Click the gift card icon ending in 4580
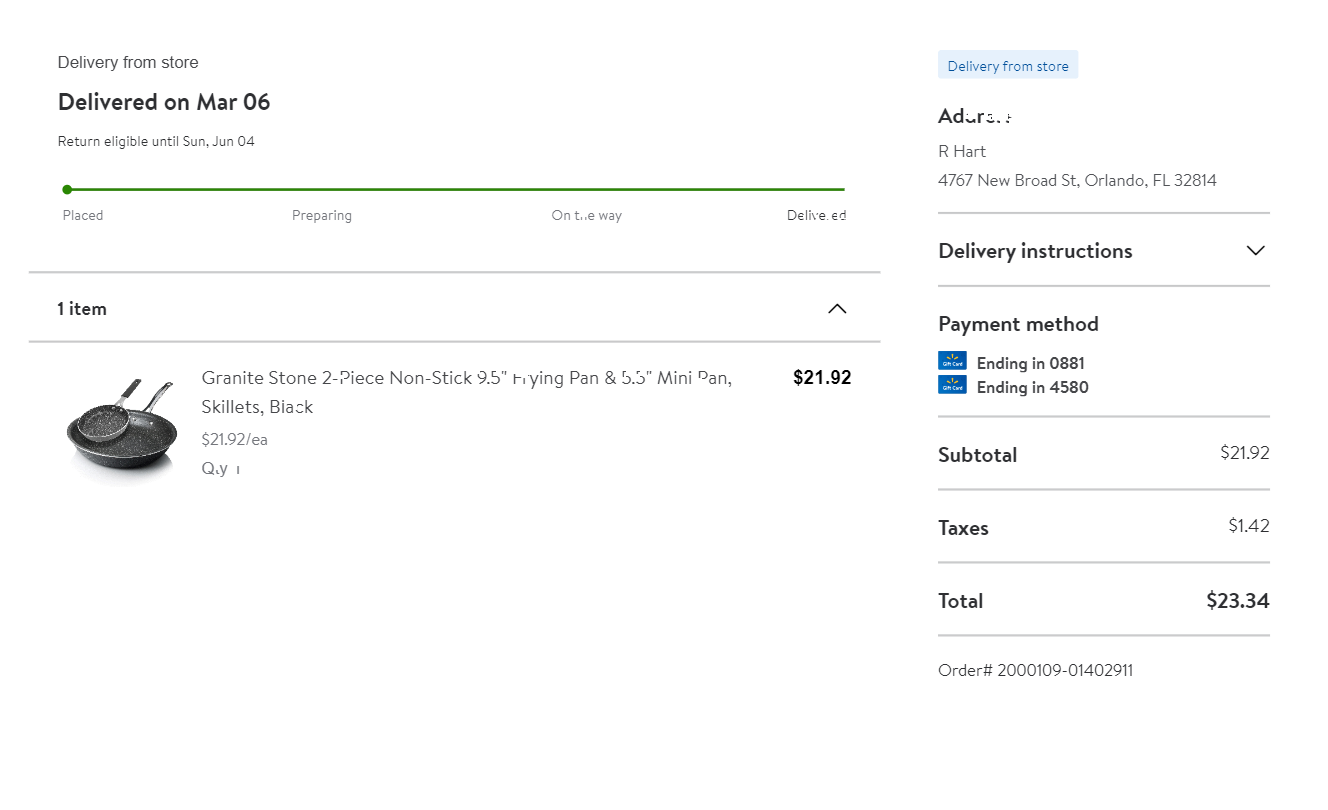 point(952,385)
